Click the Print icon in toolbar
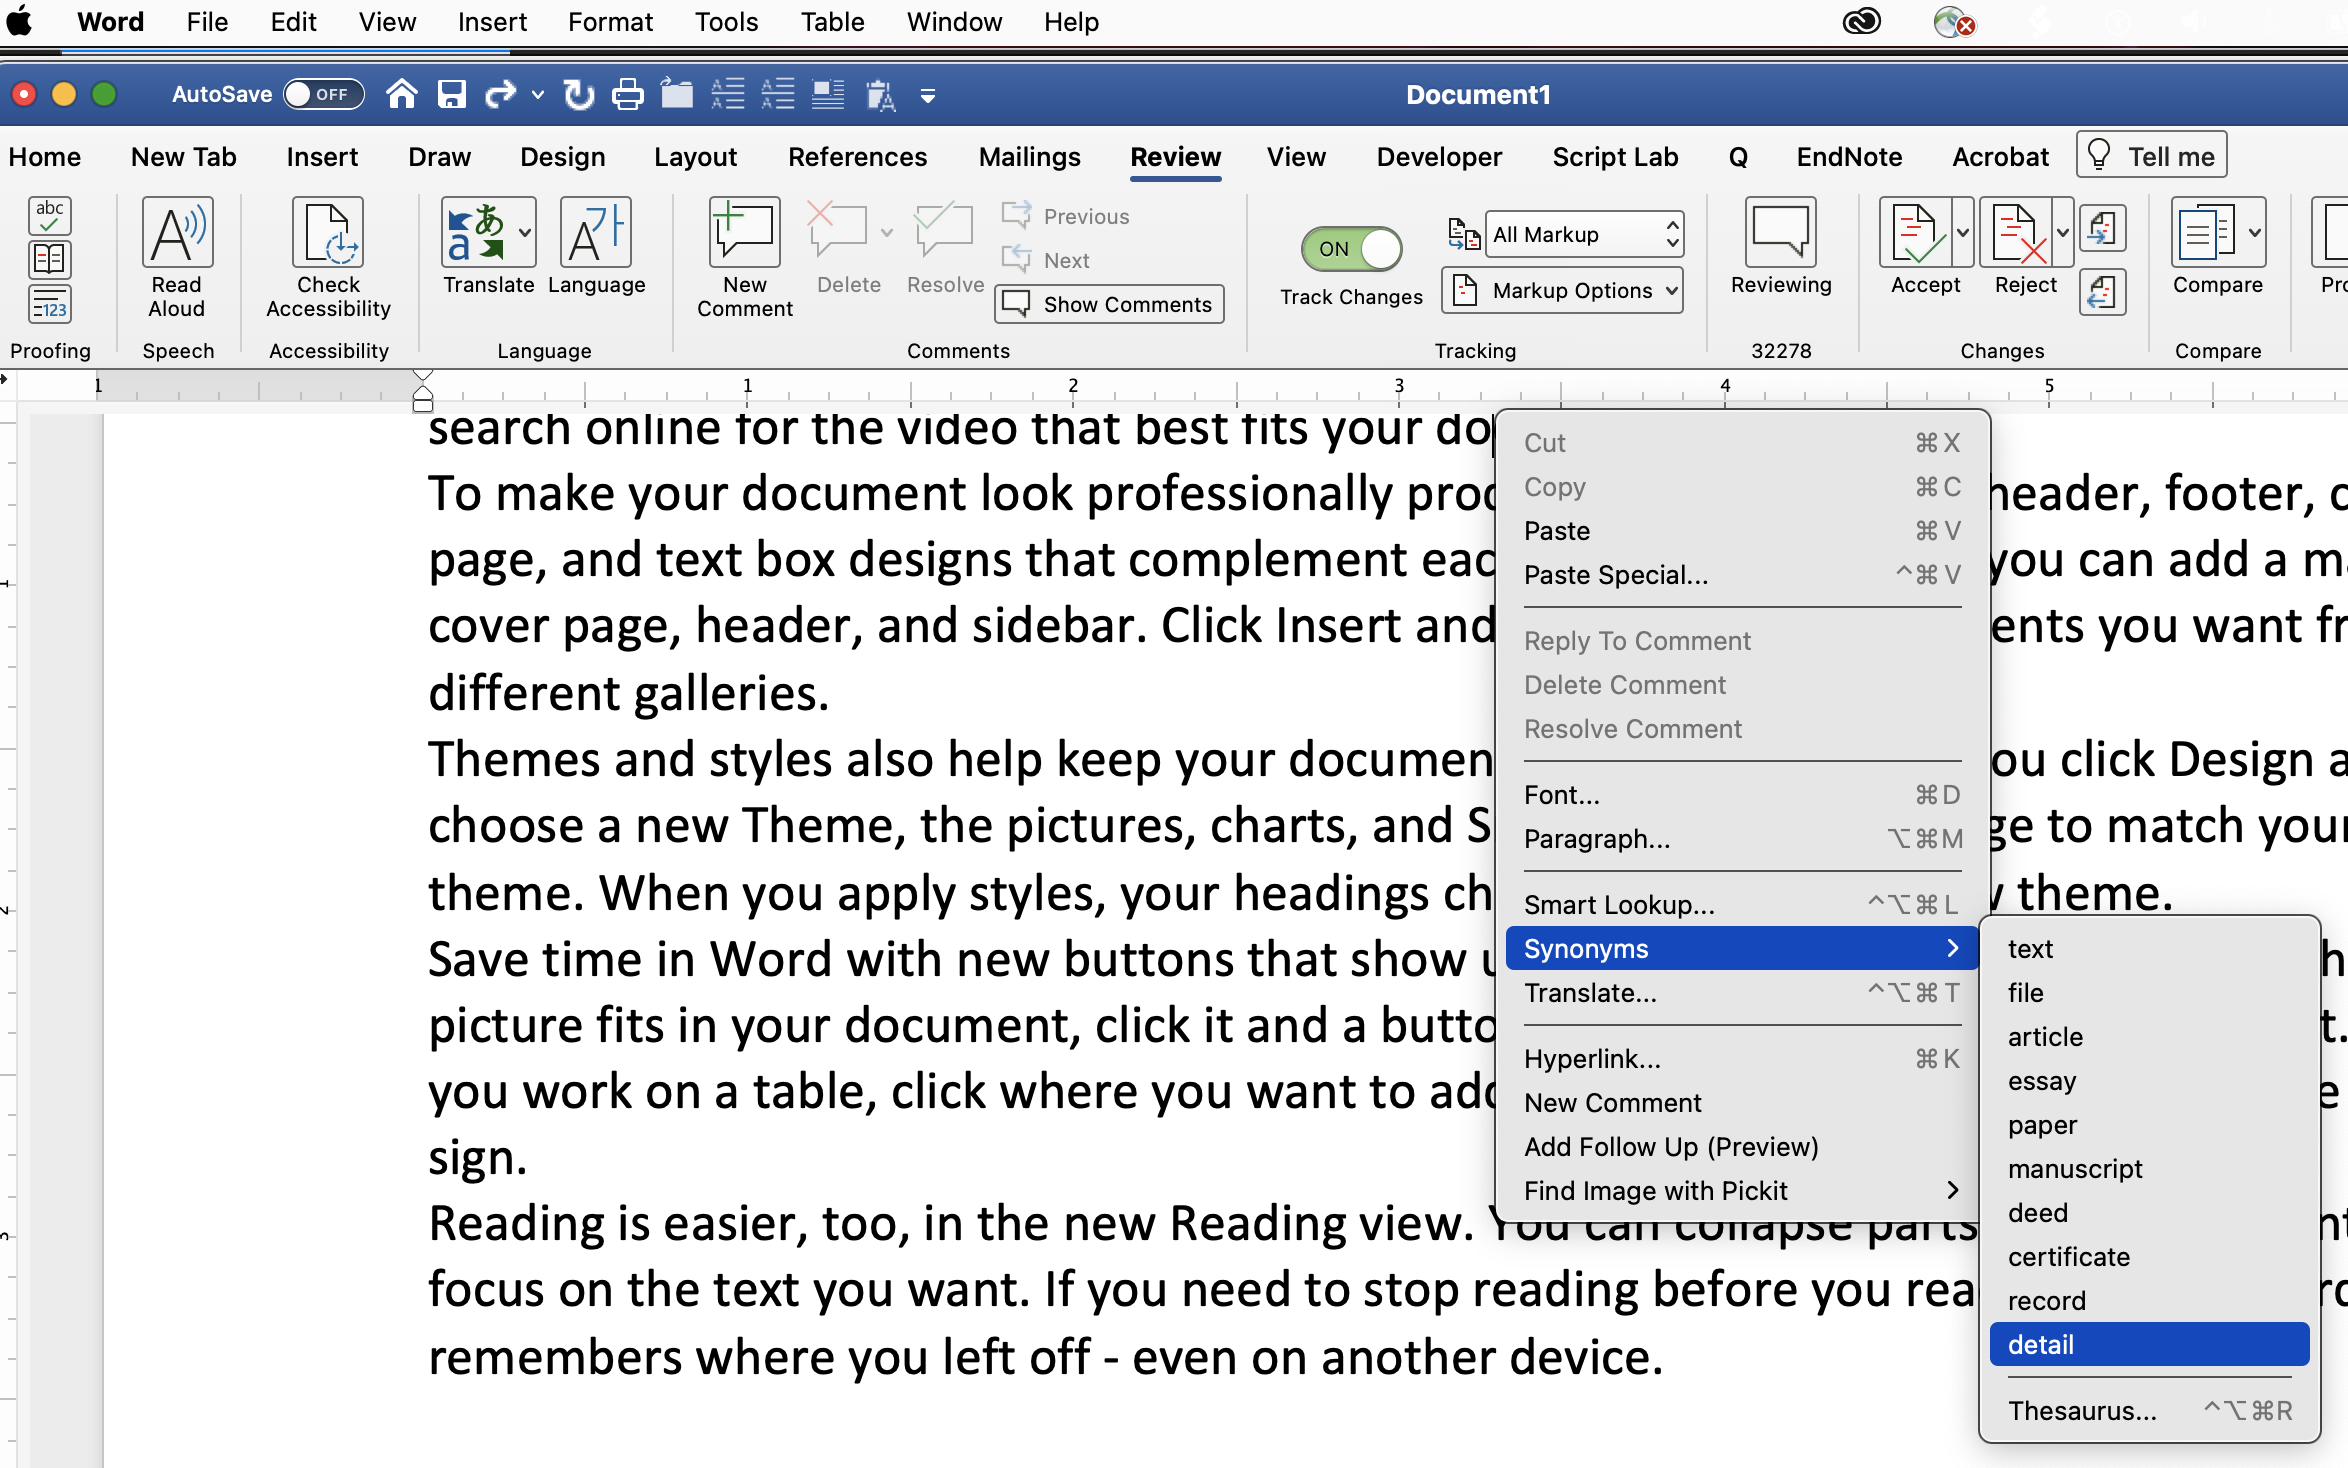Image resolution: width=2348 pixels, height=1468 pixels. pos(627,95)
